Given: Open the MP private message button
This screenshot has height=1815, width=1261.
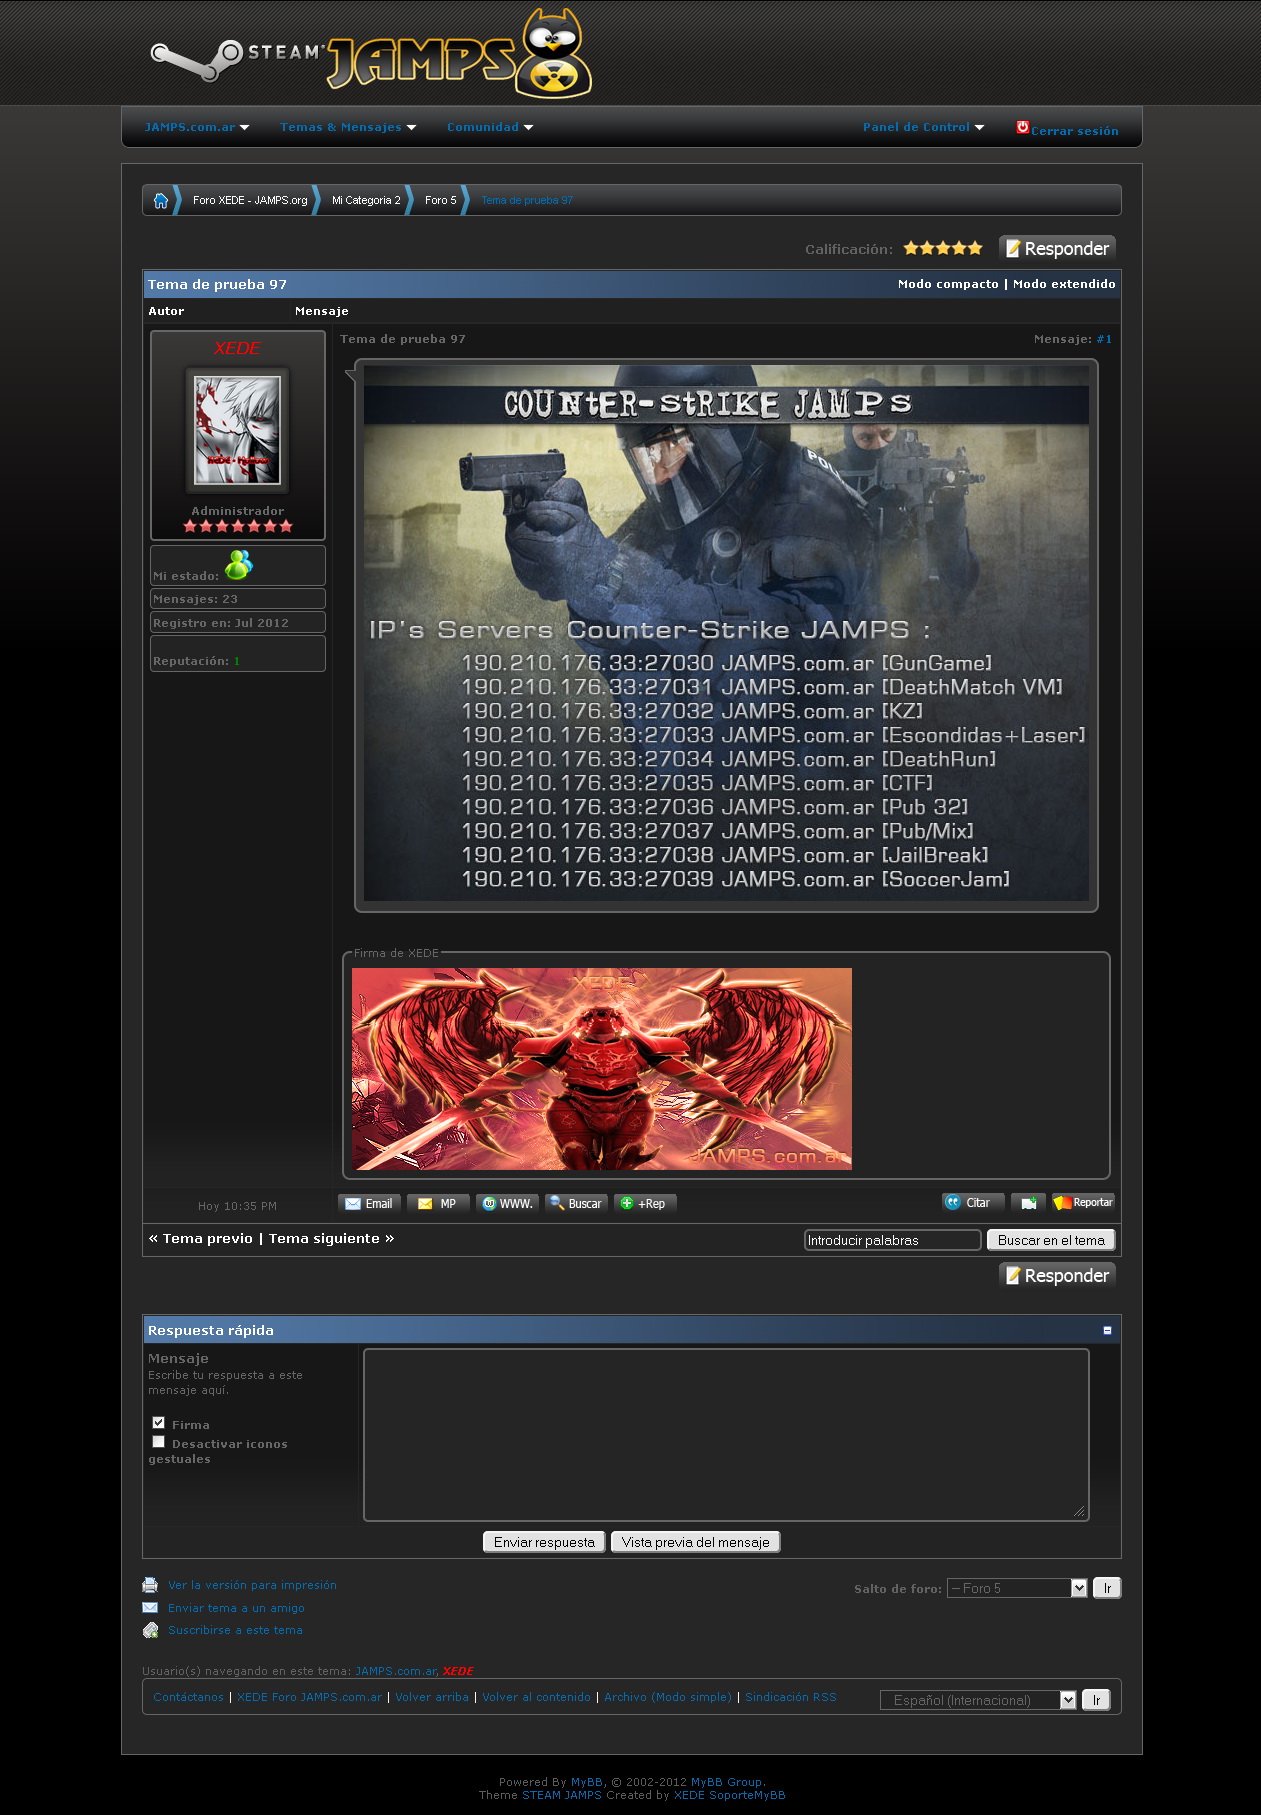Looking at the screenshot, I should click(x=437, y=1203).
